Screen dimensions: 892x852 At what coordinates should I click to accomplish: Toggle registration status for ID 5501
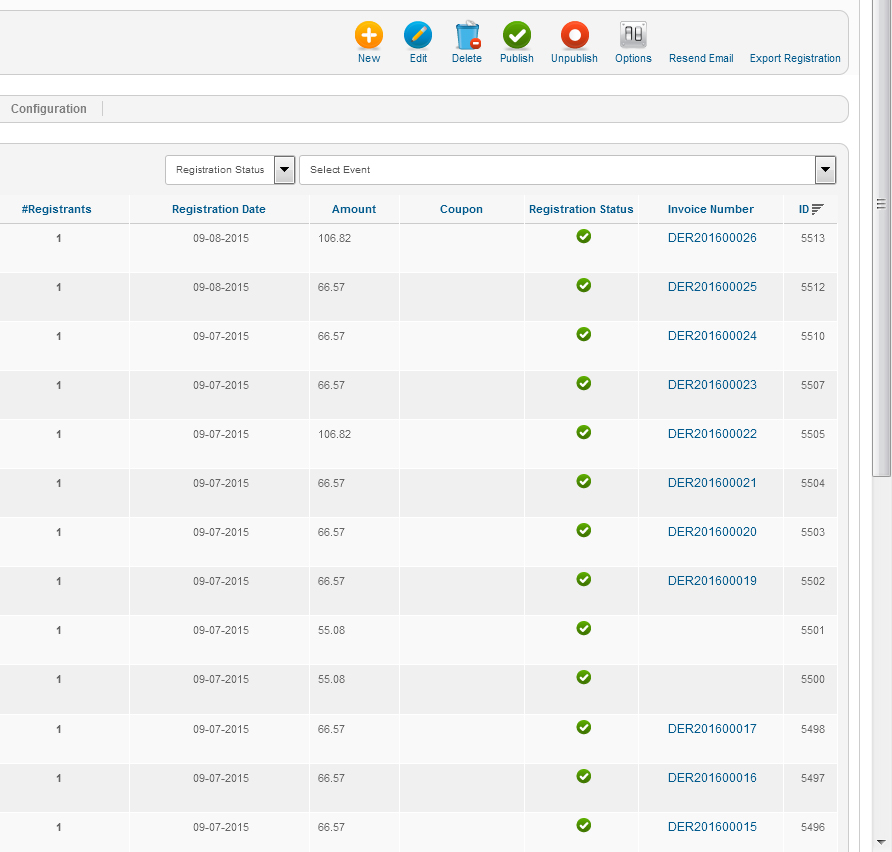pos(584,629)
